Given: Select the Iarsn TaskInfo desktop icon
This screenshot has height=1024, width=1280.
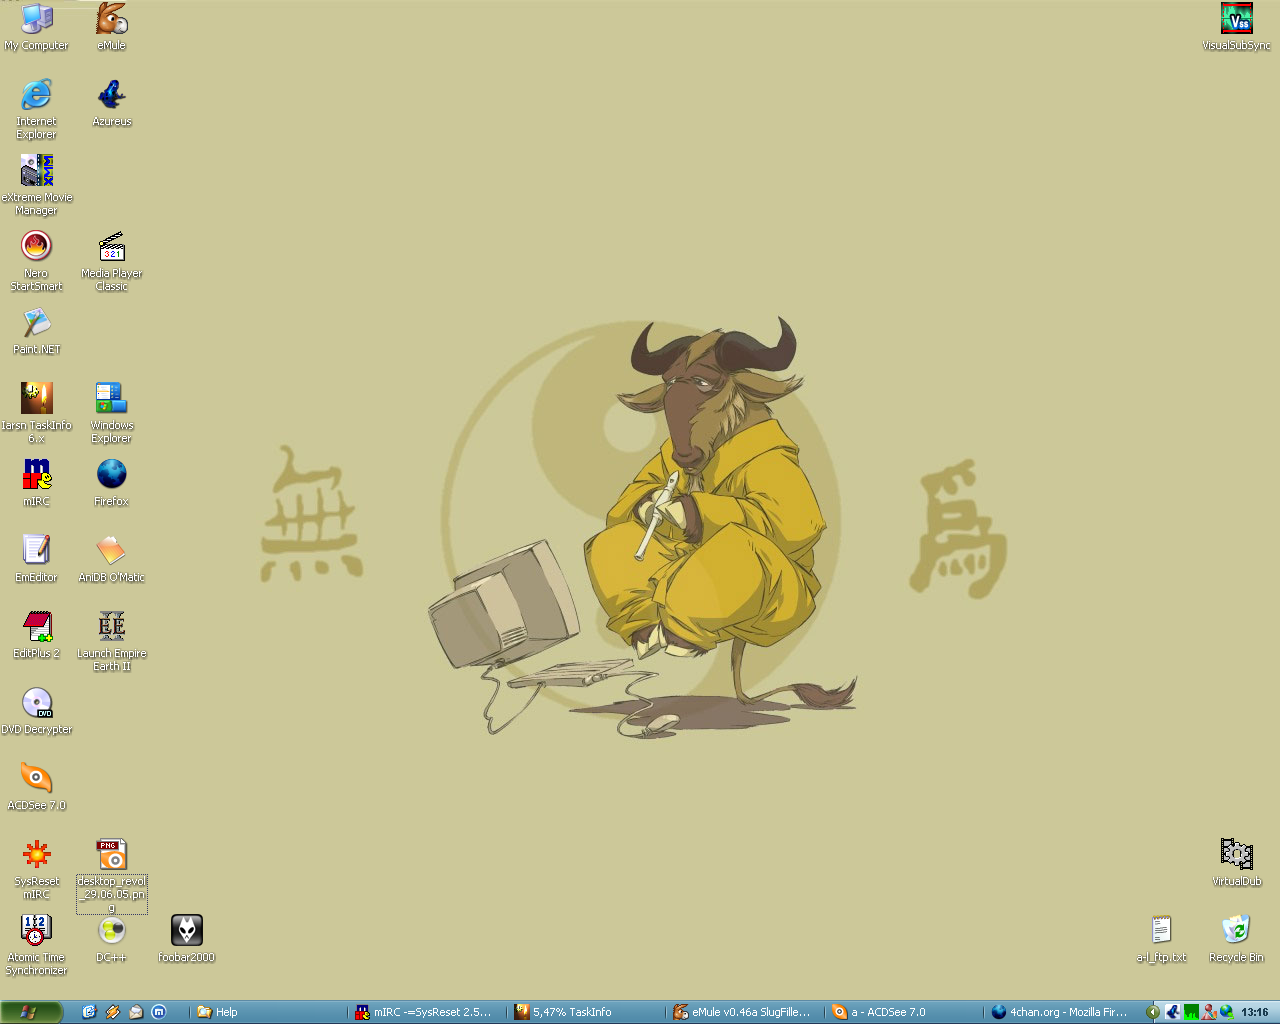Looking at the screenshot, I should click(37, 413).
